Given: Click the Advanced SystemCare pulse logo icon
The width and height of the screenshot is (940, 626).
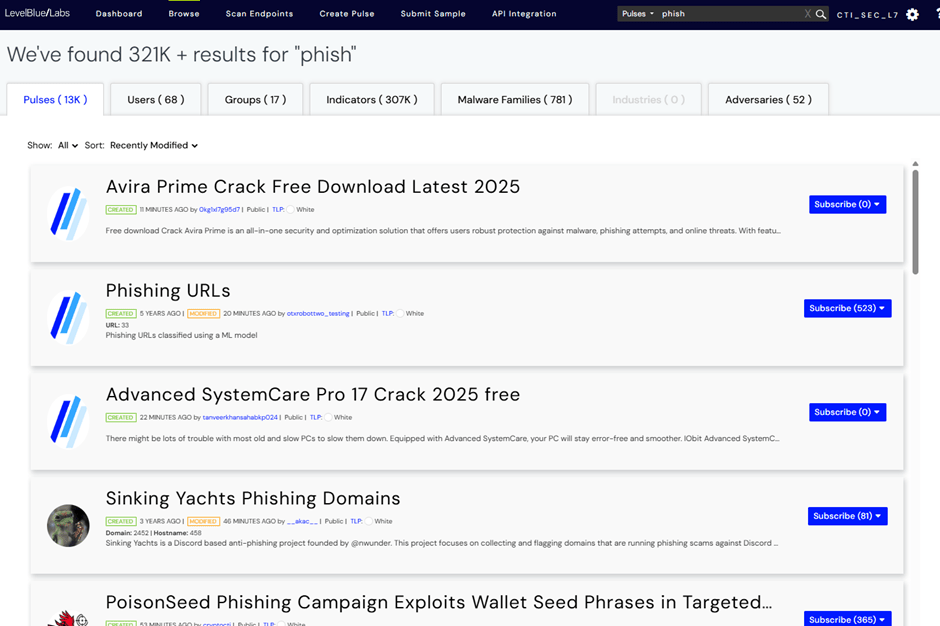Looking at the screenshot, I should pyautogui.click(x=68, y=421).
